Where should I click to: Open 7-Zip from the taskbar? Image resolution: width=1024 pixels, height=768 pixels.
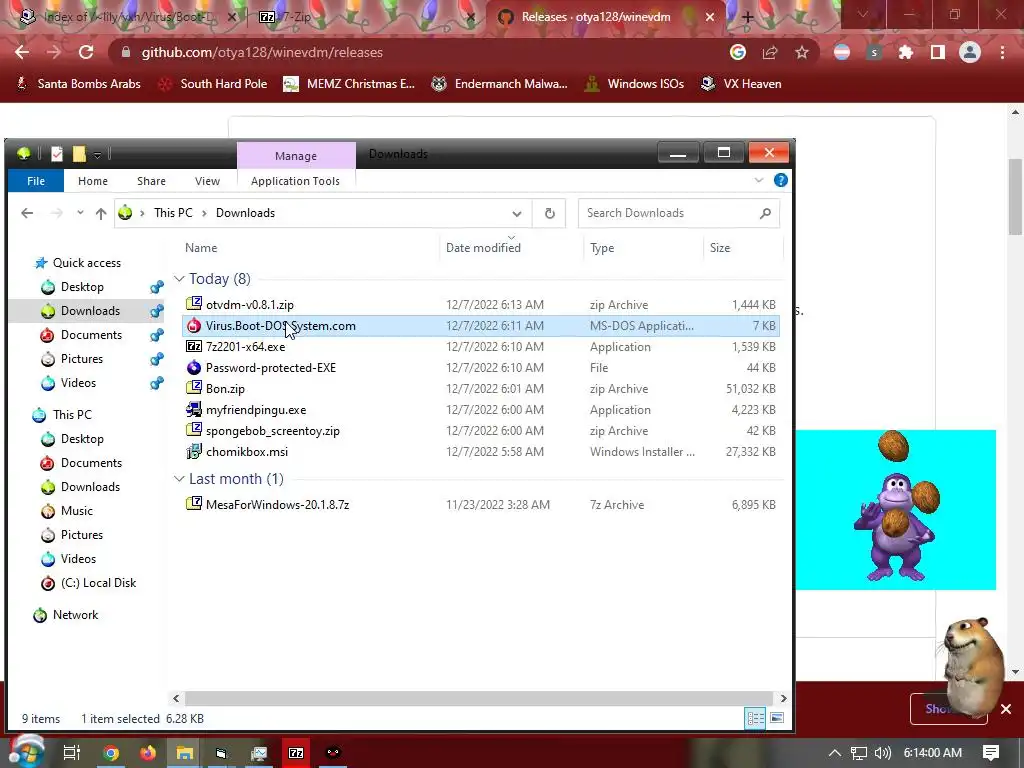296,753
